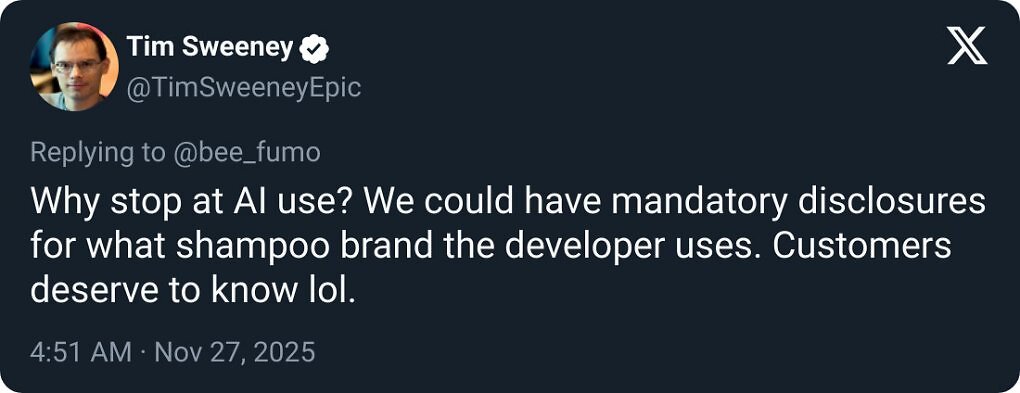
Task: Click 'deserve to know lol.' text line
Action: [193, 291]
